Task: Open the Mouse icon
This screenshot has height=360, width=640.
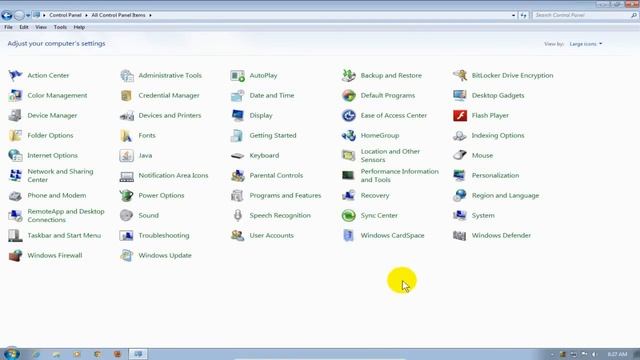Action: coord(460,156)
